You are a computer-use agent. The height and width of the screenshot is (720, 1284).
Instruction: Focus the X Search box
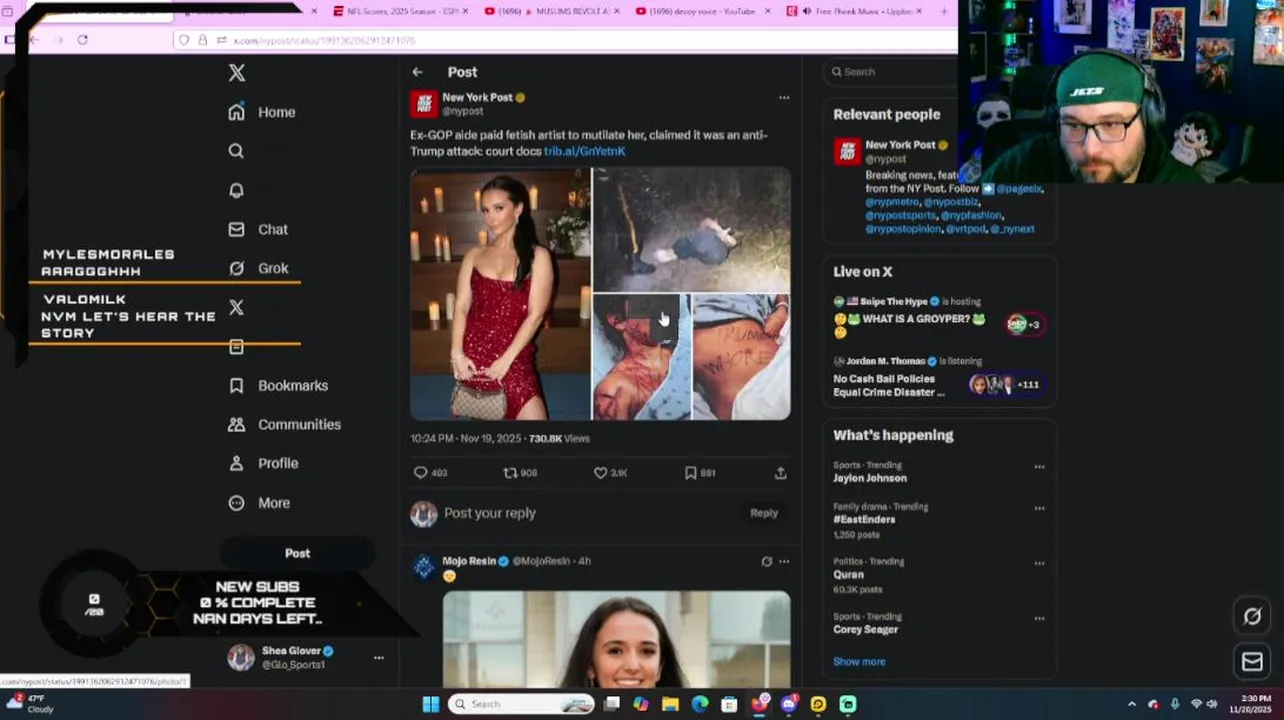892,72
